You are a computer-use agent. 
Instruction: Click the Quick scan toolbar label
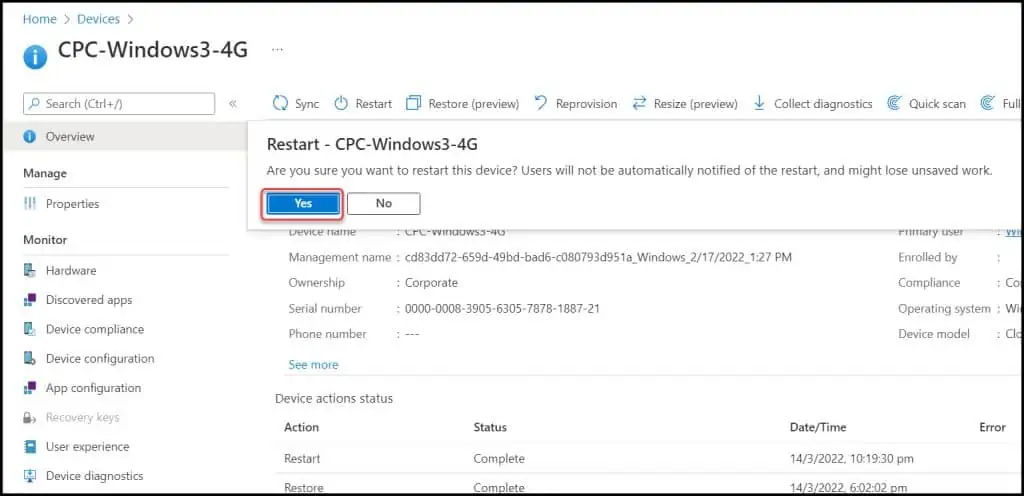938,104
